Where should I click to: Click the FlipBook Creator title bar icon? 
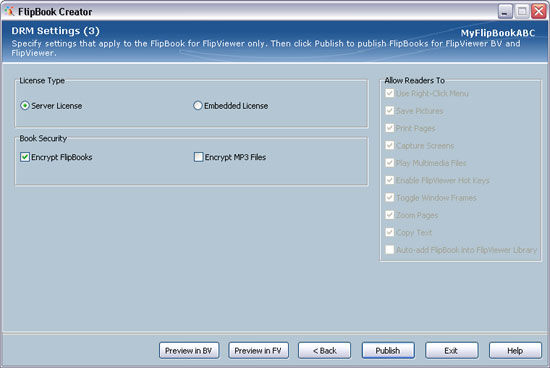click(x=9, y=12)
